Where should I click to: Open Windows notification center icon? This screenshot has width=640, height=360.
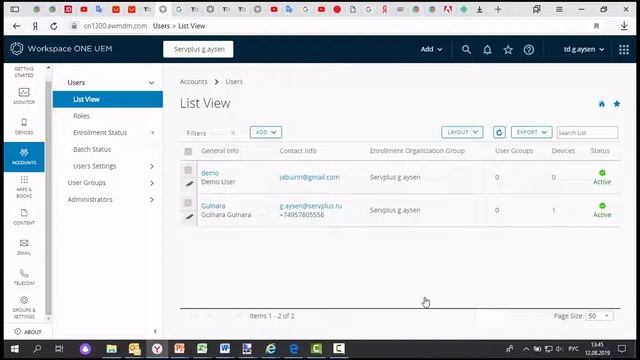pyautogui.click(x=622, y=349)
